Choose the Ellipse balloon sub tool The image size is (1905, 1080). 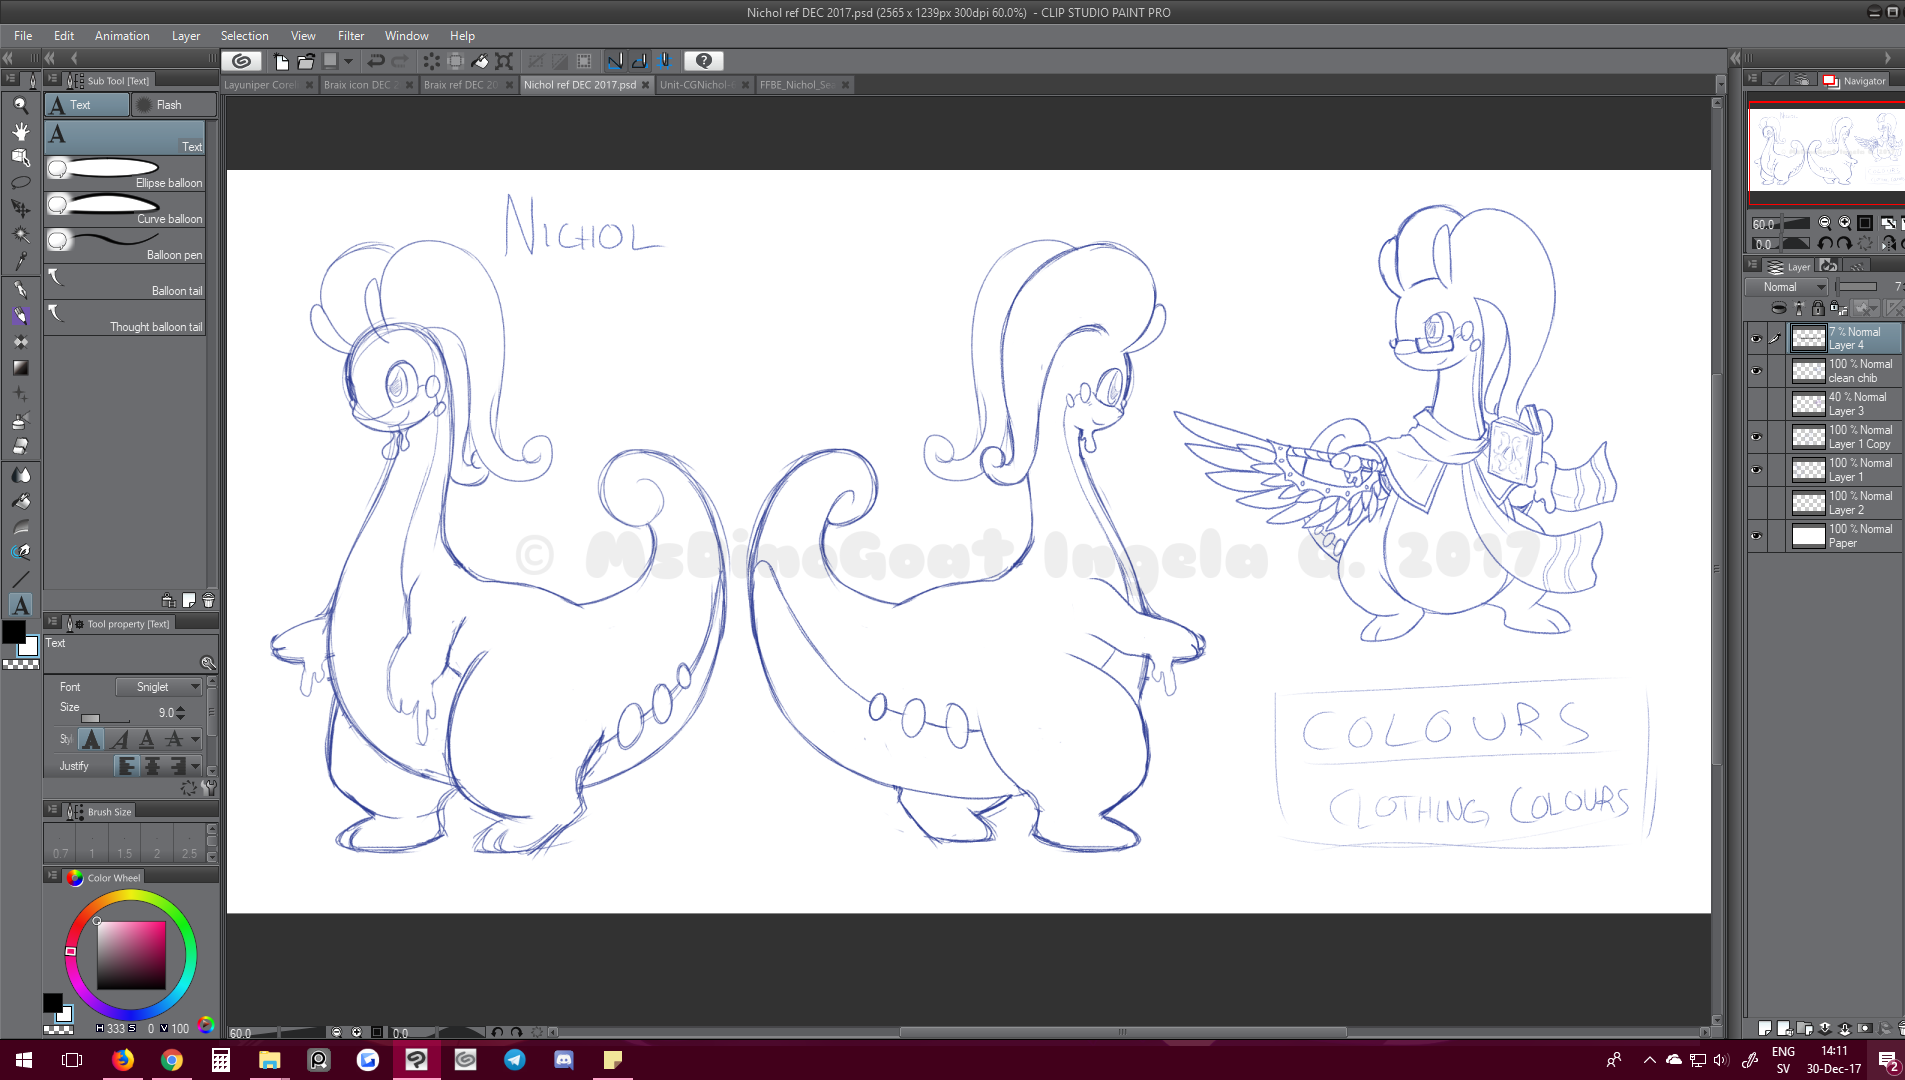point(125,174)
